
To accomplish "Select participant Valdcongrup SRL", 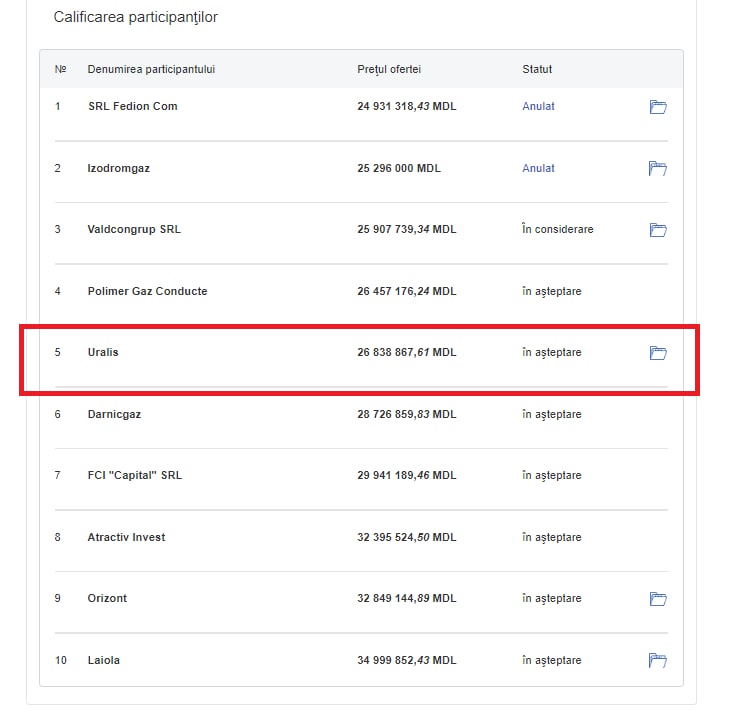I will pos(134,229).
